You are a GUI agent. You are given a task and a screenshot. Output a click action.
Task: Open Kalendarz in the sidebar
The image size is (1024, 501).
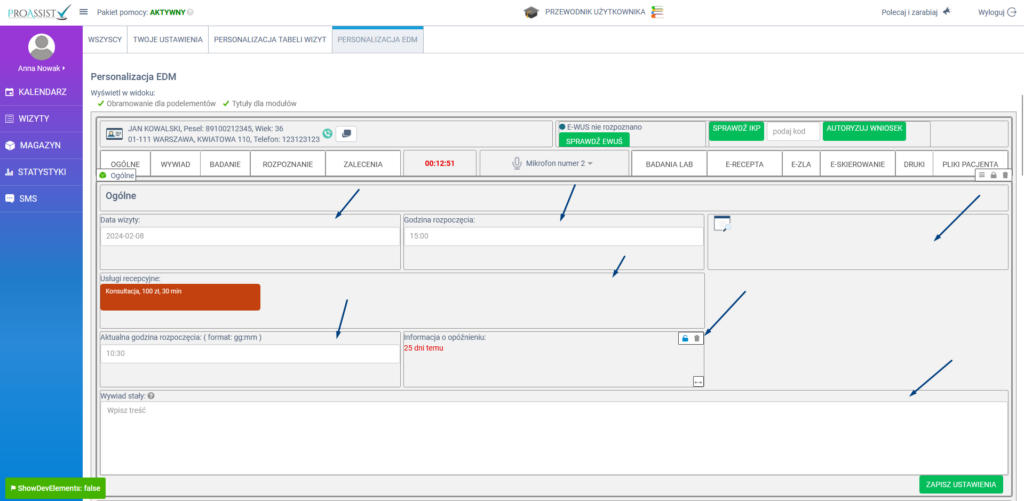pyautogui.click(x=41, y=92)
